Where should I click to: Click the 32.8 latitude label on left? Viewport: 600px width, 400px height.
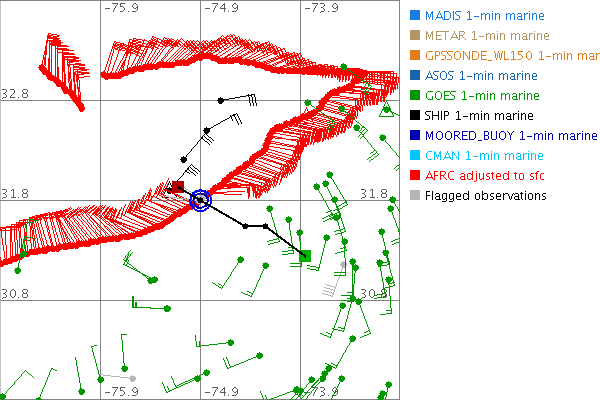tap(15, 93)
